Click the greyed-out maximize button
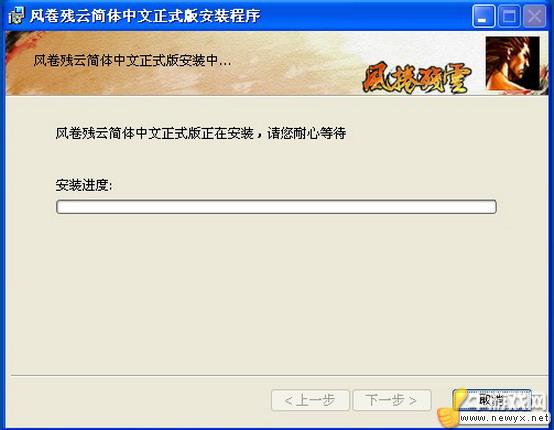The height and width of the screenshot is (430, 554). click(509, 16)
